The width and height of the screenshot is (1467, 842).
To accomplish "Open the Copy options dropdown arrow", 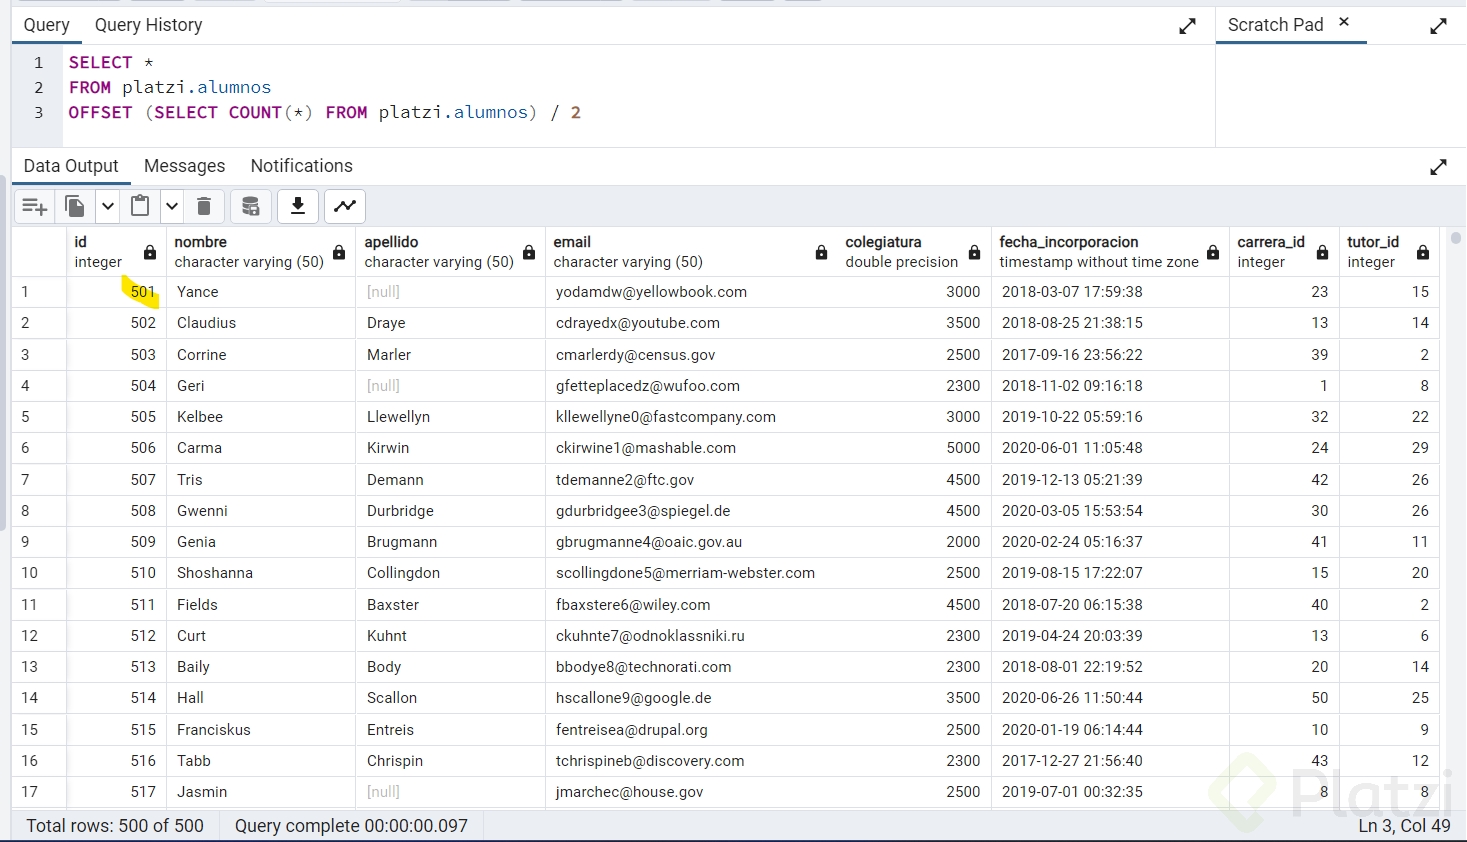I will pyautogui.click(x=107, y=206).
